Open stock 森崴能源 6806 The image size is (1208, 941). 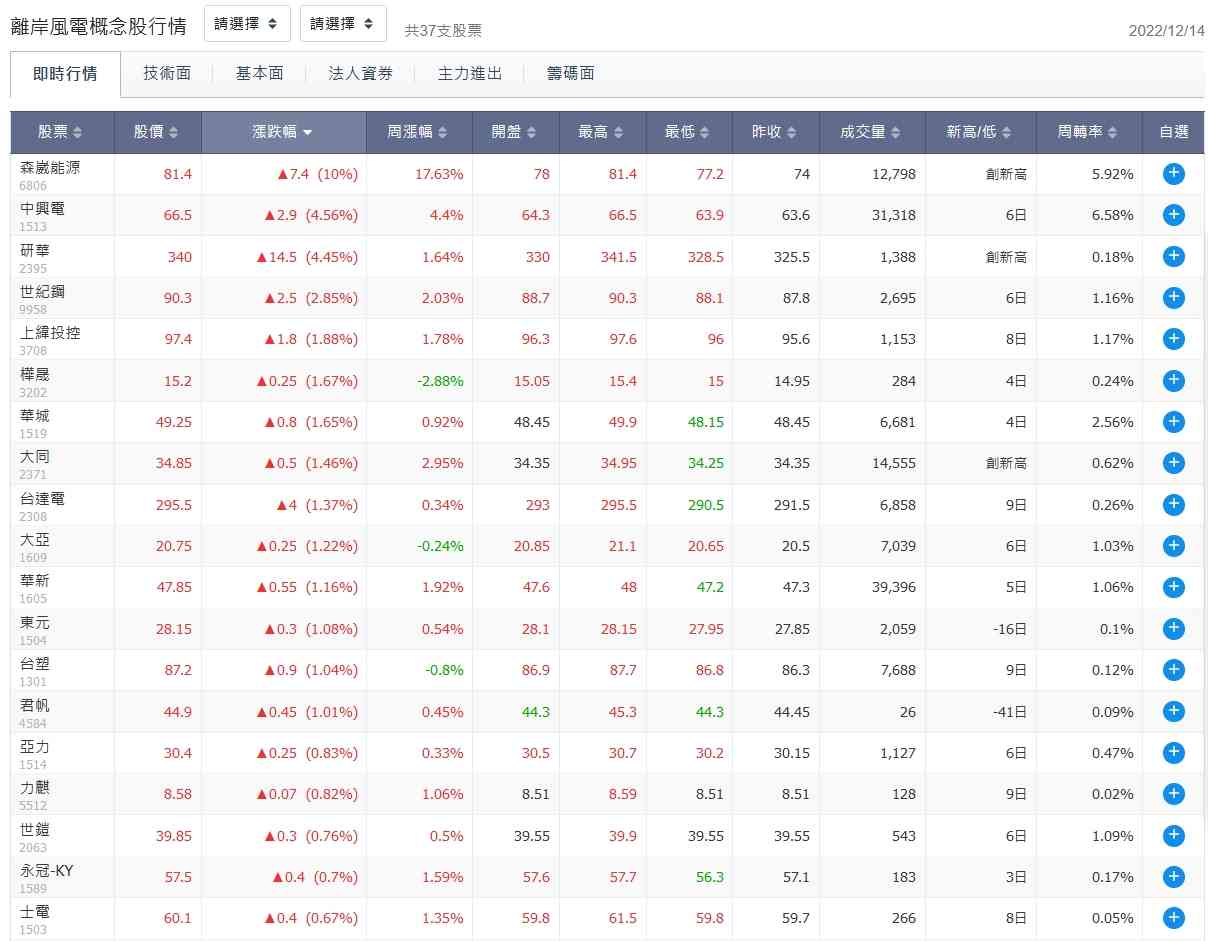pyautogui.click(x=50, y=174)
